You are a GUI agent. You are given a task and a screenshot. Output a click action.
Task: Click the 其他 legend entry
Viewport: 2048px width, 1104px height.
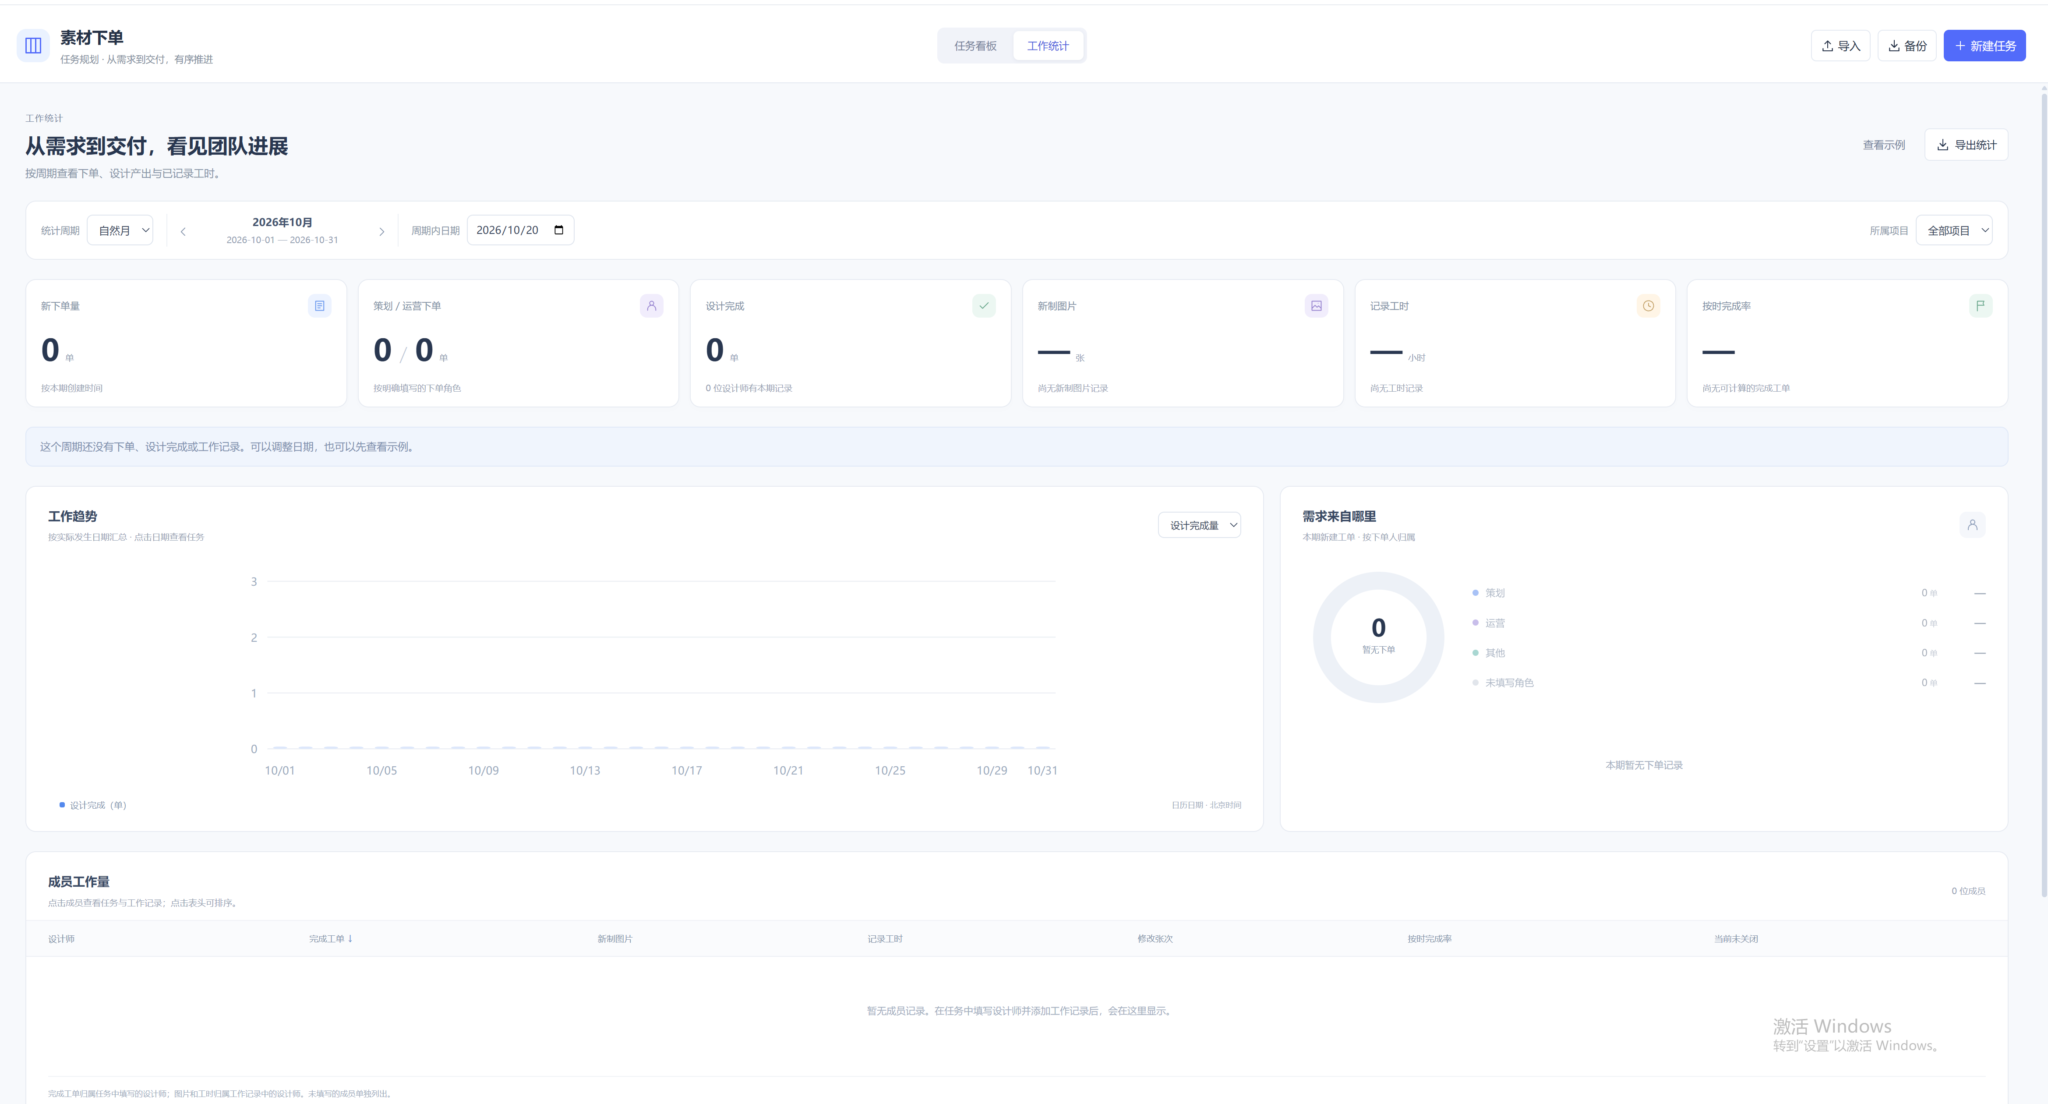point(1488,653)
